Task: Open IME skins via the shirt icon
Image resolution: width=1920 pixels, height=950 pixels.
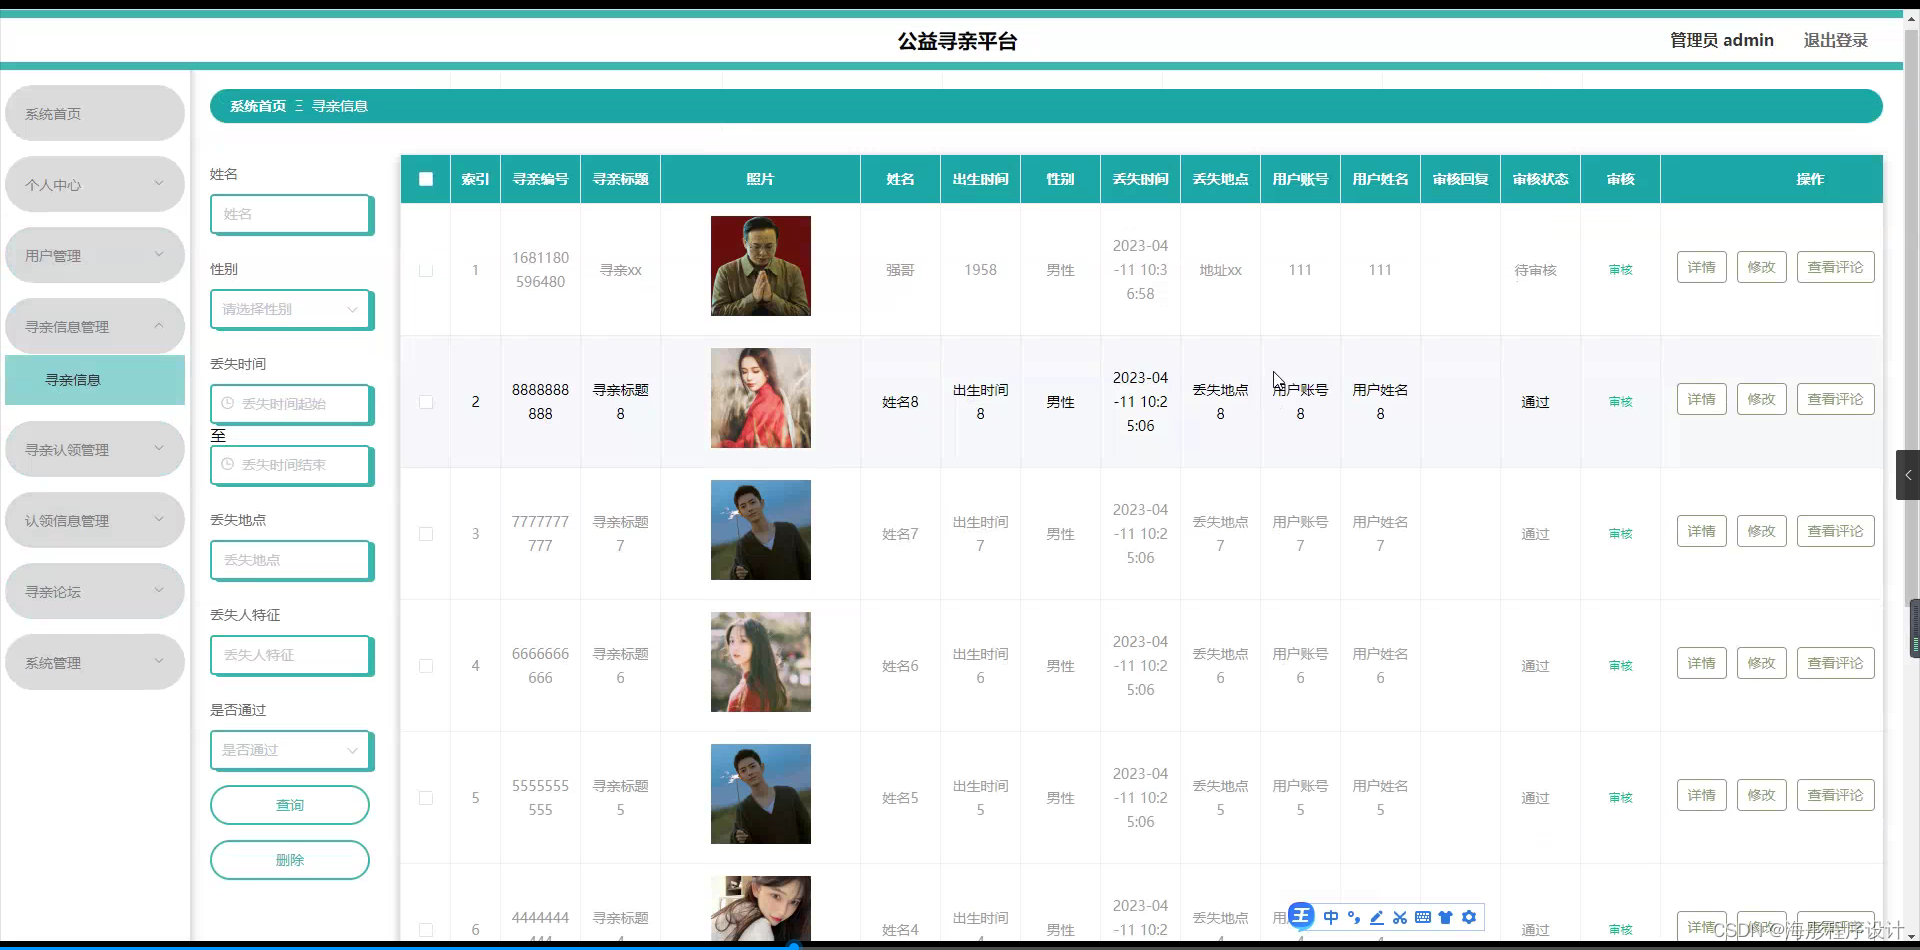Action: [x=1446, y=917]
